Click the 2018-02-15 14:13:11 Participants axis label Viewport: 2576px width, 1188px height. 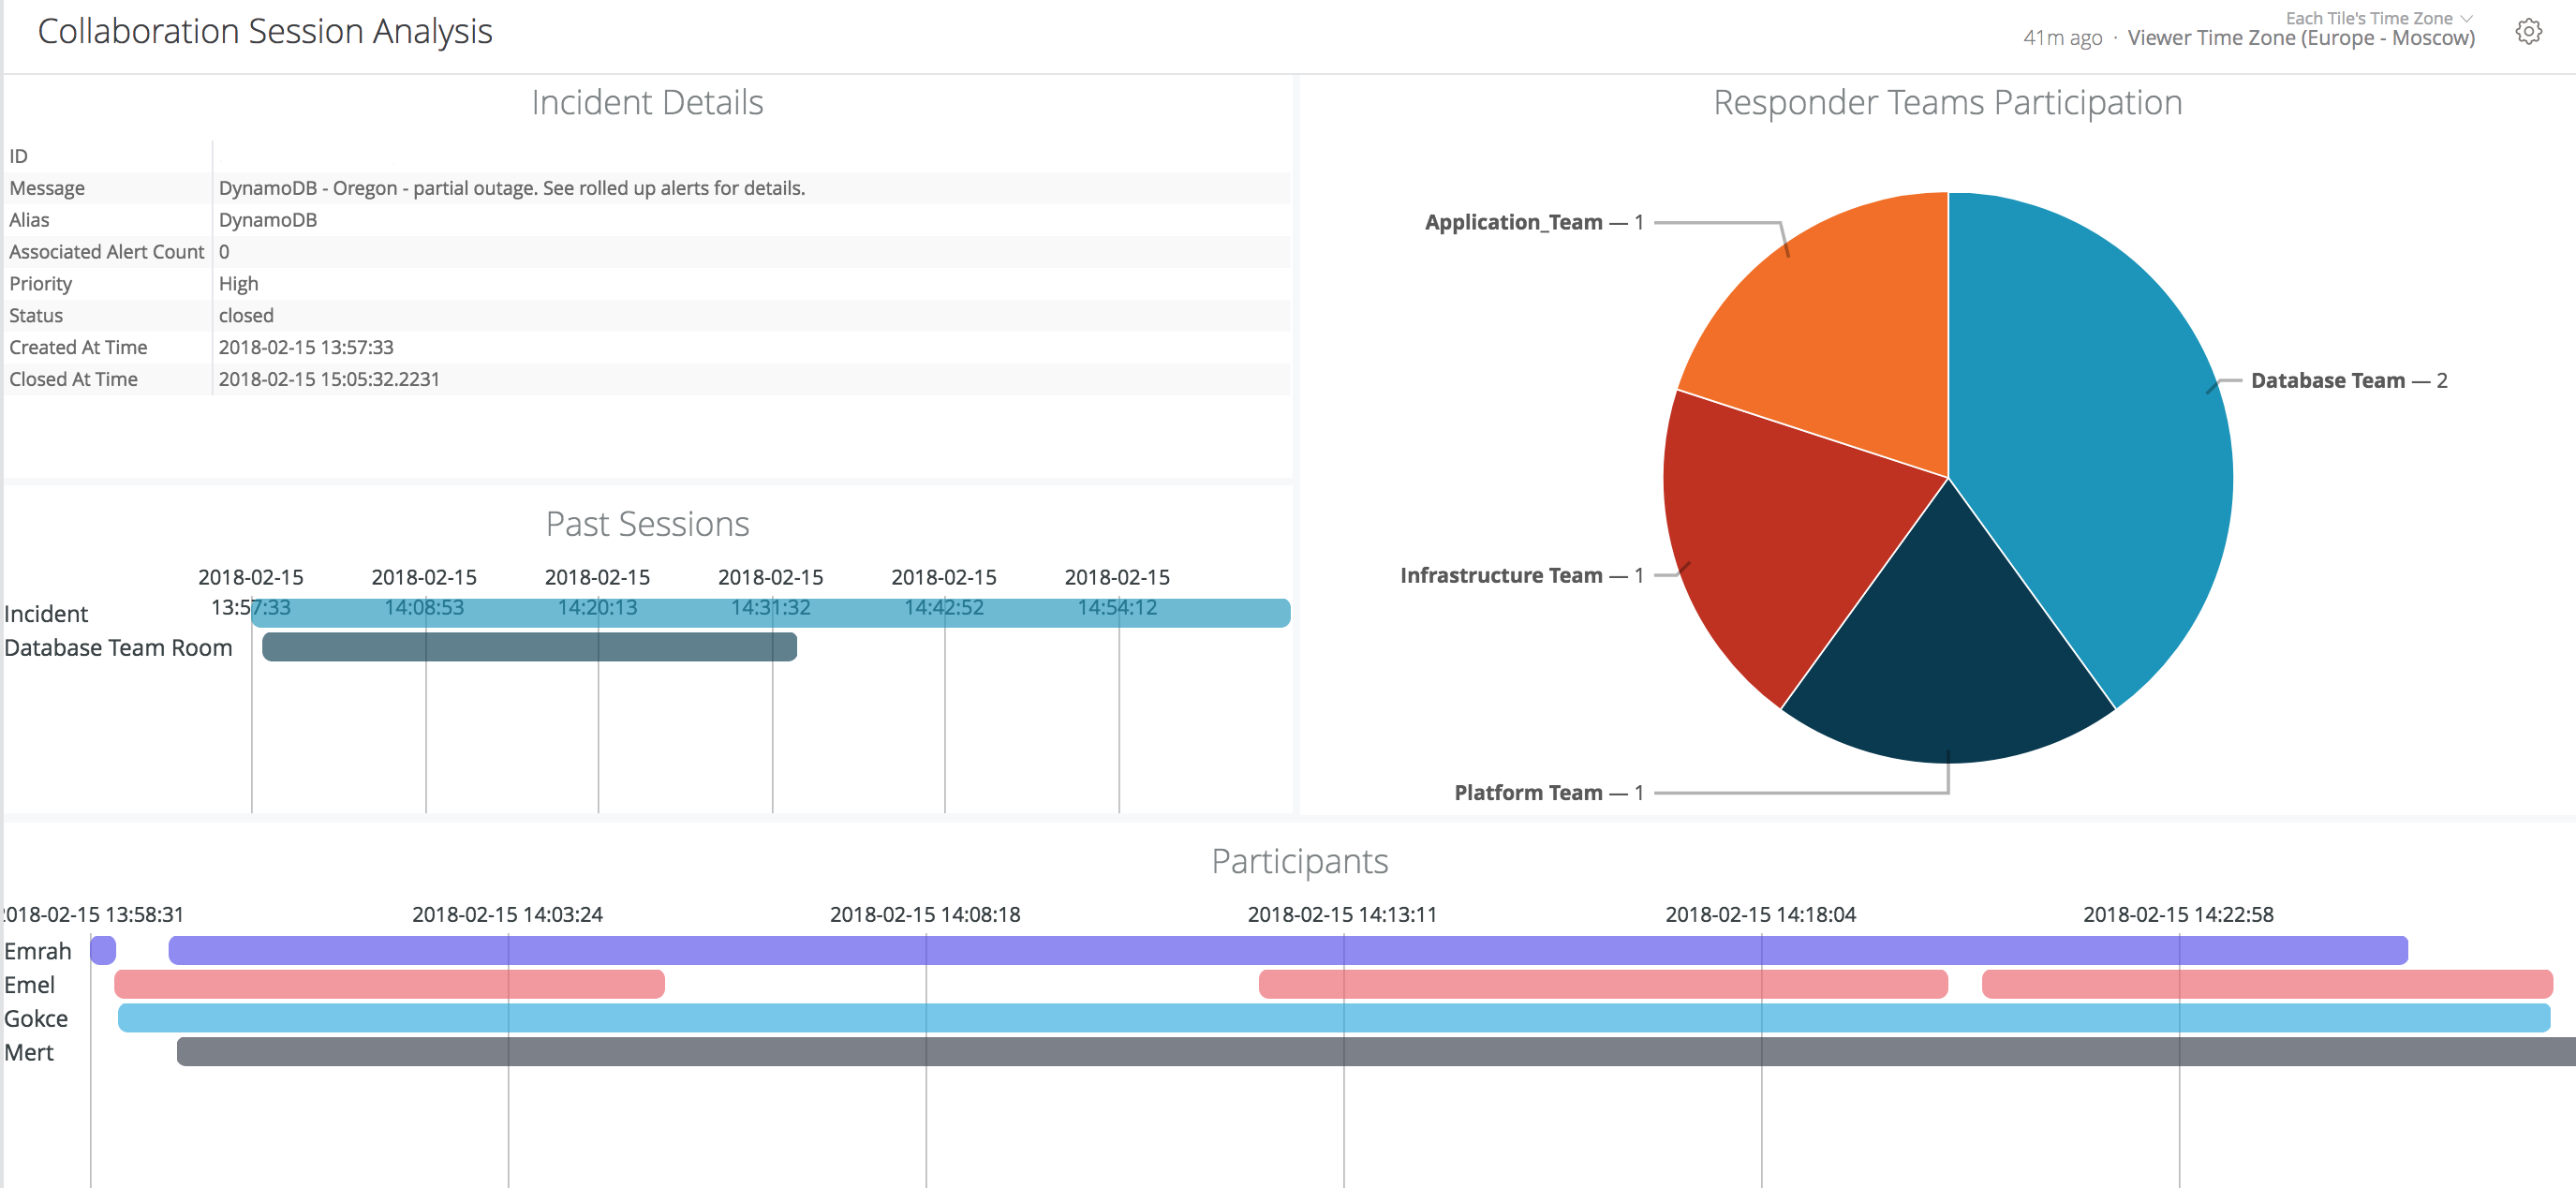coord(1343,915)
